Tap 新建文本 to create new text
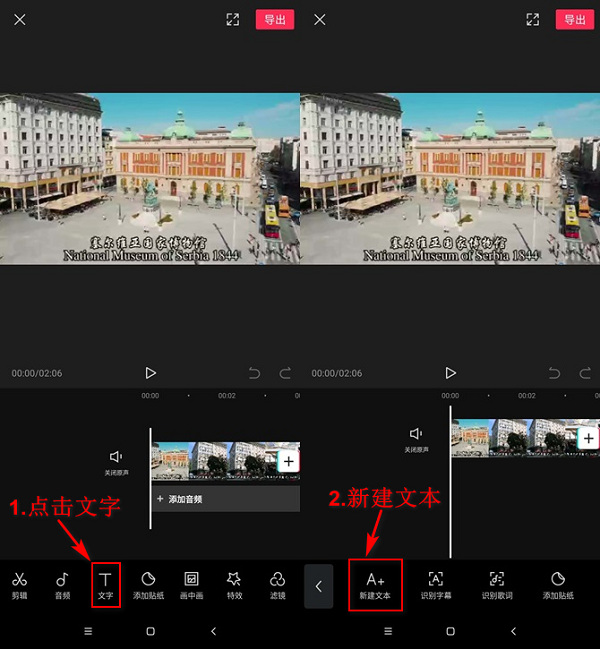The height and width of the screenshot is (649, 600). point(375,585)
